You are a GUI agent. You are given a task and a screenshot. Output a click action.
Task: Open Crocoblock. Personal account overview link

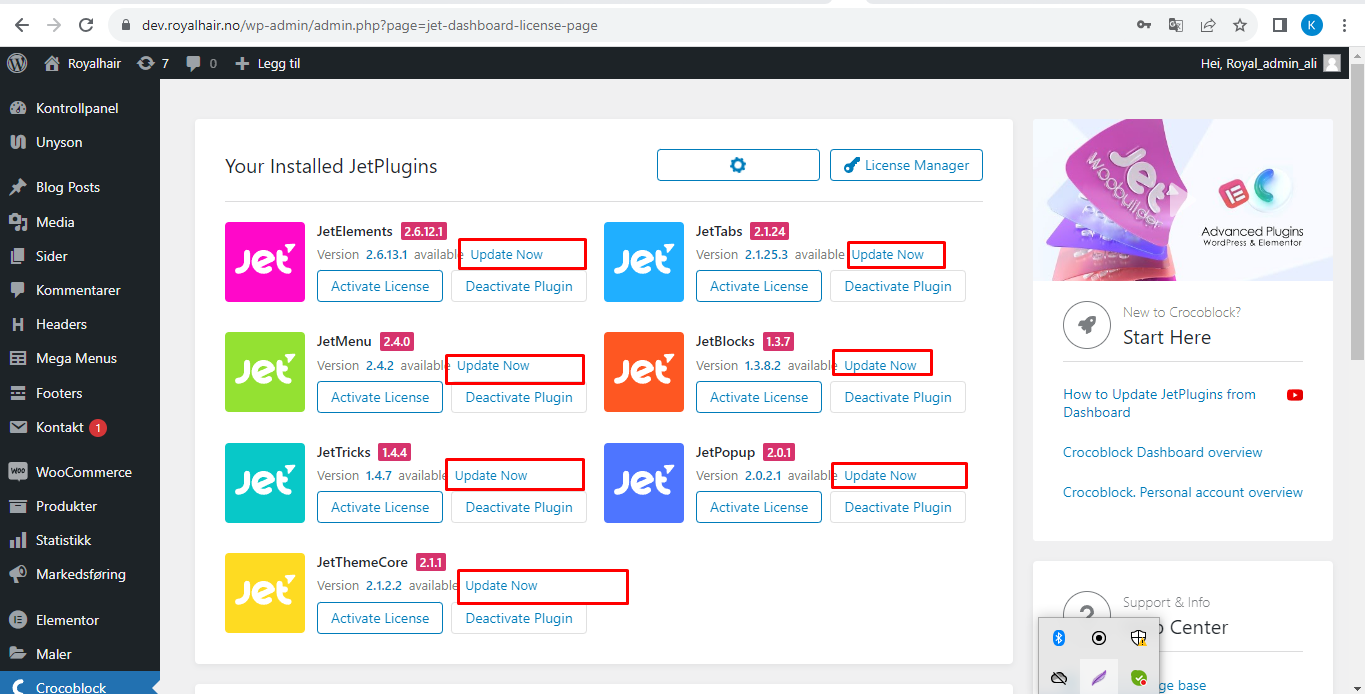point(1183,492)
